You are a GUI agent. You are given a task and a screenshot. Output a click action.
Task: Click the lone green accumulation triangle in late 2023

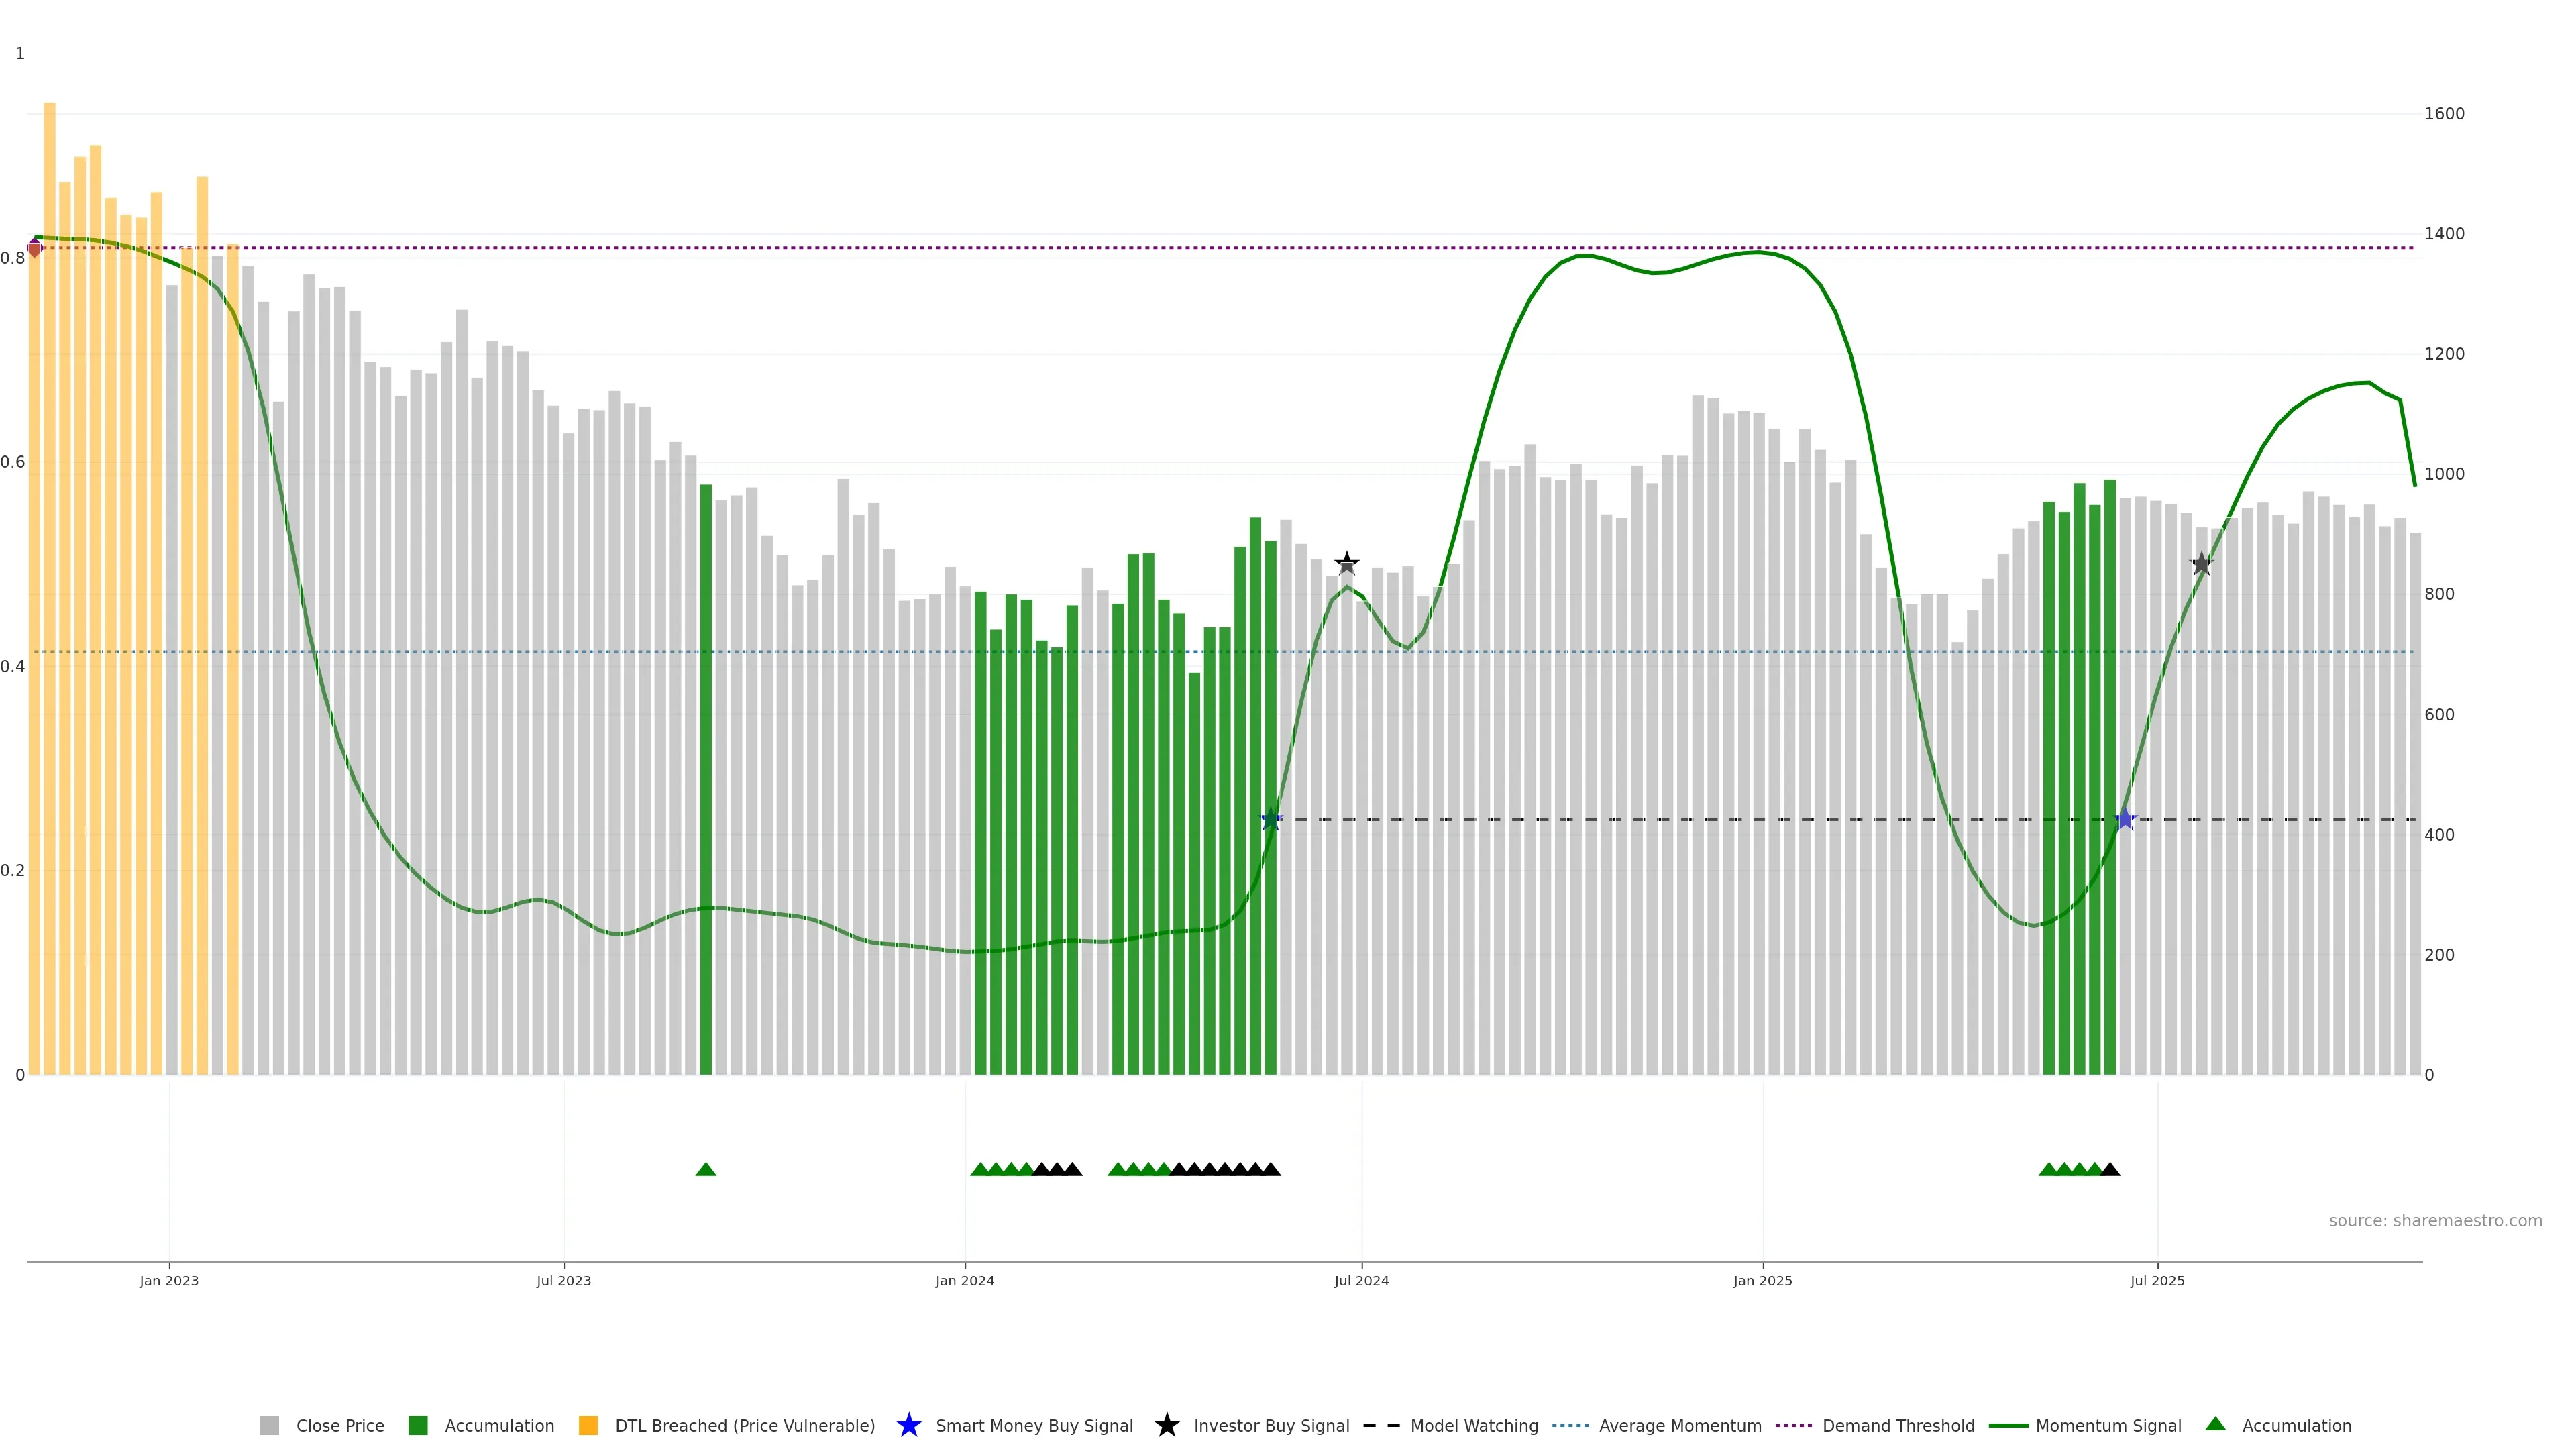pos(706,1169)
